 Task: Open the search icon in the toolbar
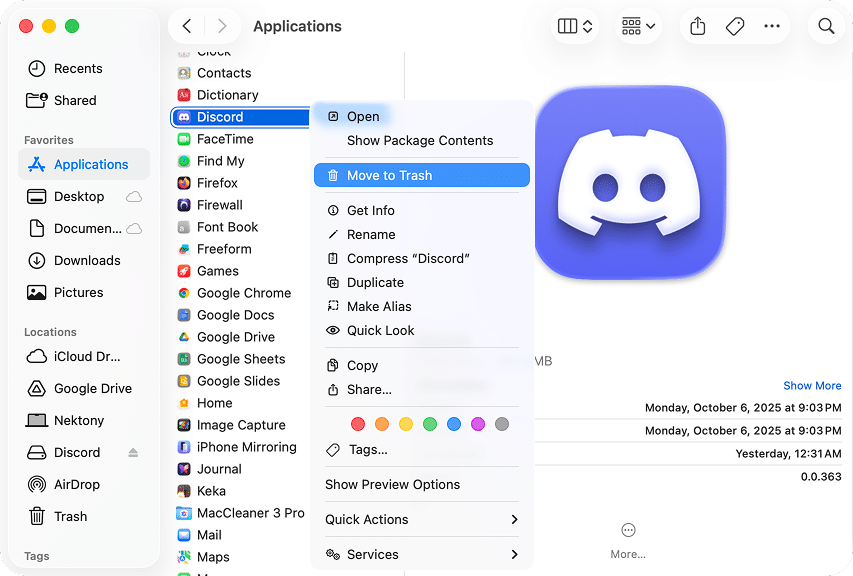pyautogui.click(x=826, y=25)
